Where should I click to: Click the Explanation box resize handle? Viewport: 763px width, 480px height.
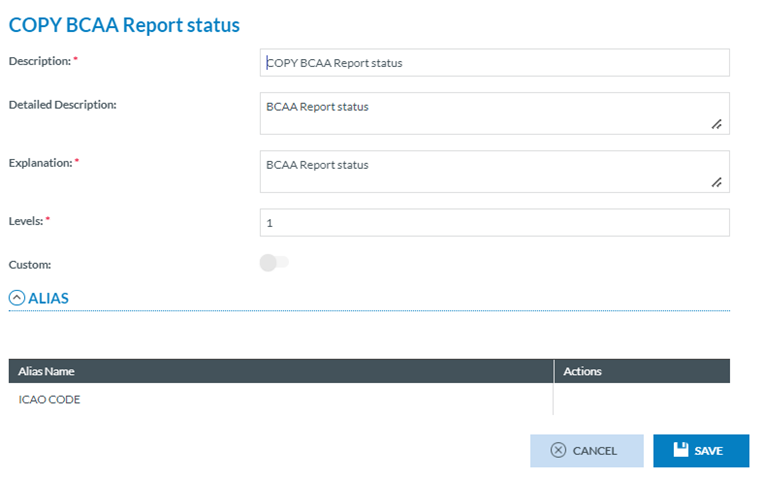click(716, 182)
